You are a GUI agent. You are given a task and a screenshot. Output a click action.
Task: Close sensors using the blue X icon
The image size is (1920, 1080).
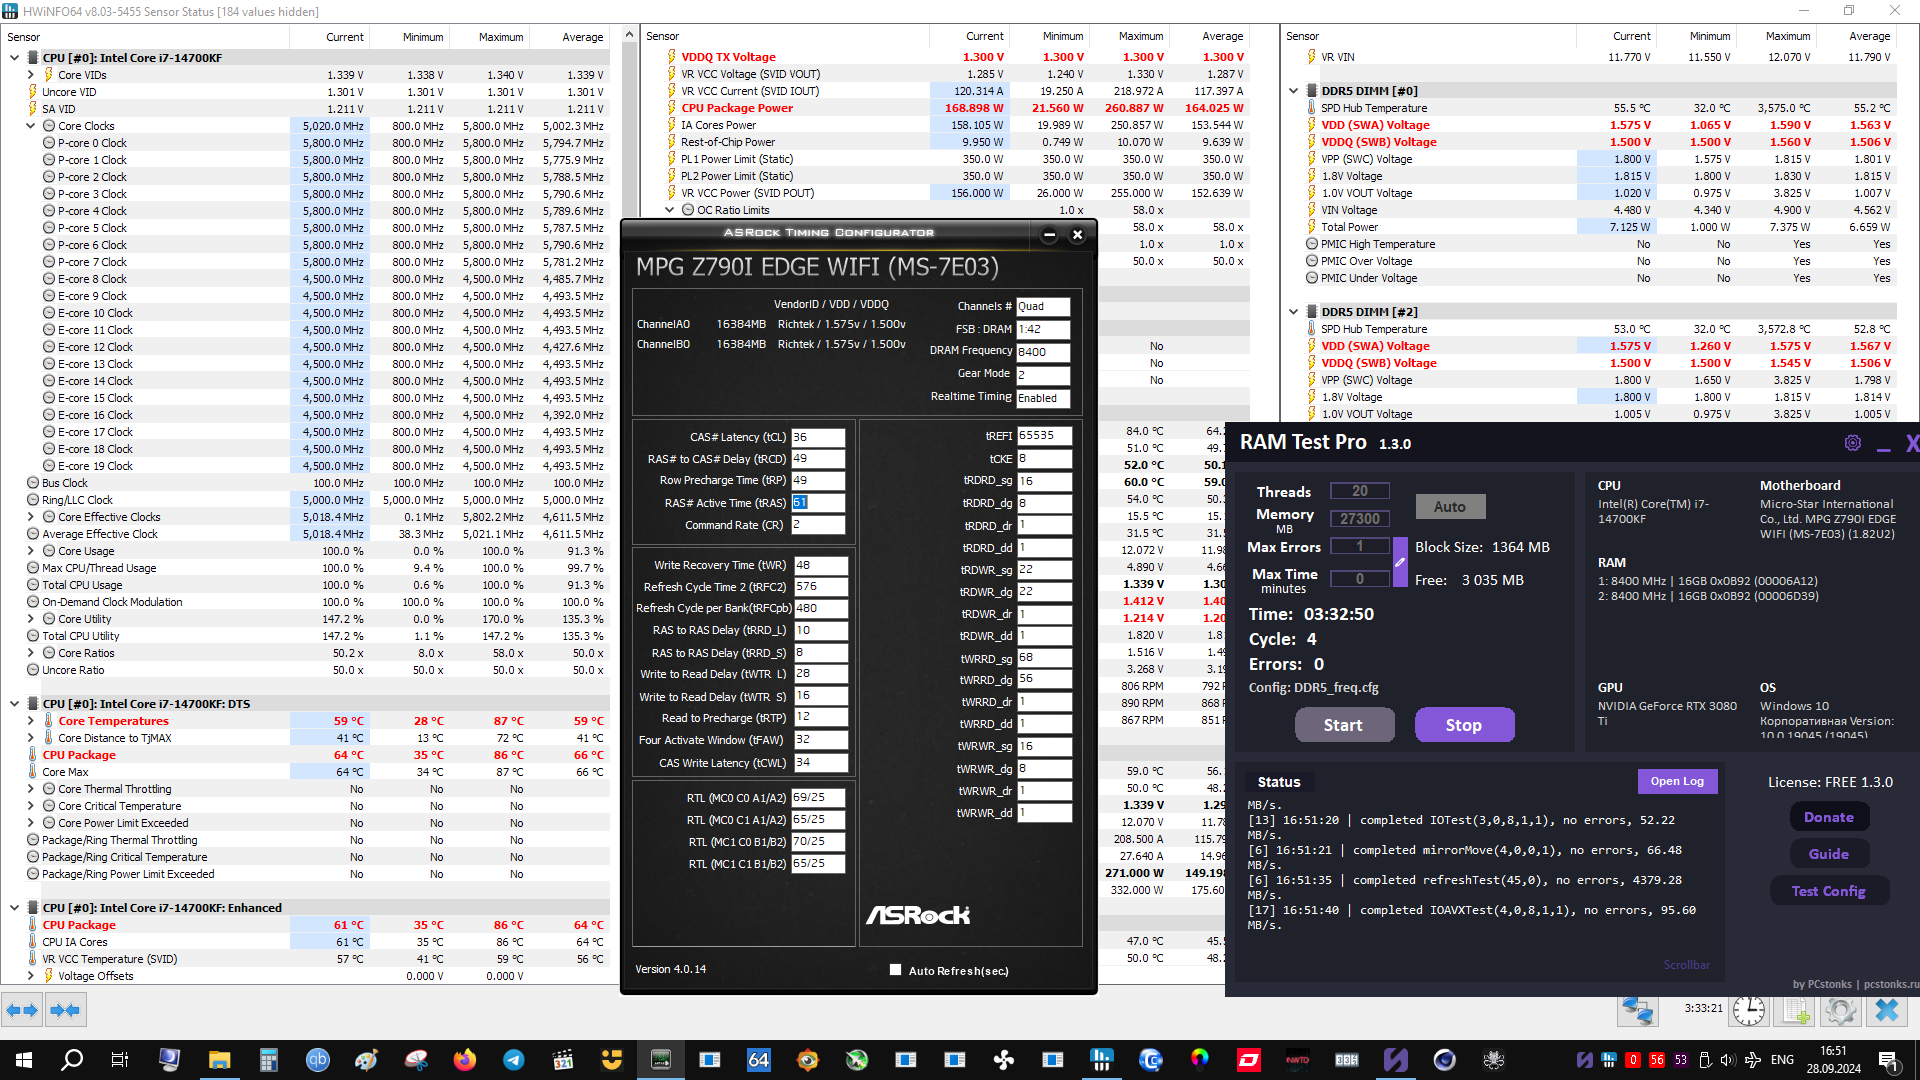(1887, 1010)
